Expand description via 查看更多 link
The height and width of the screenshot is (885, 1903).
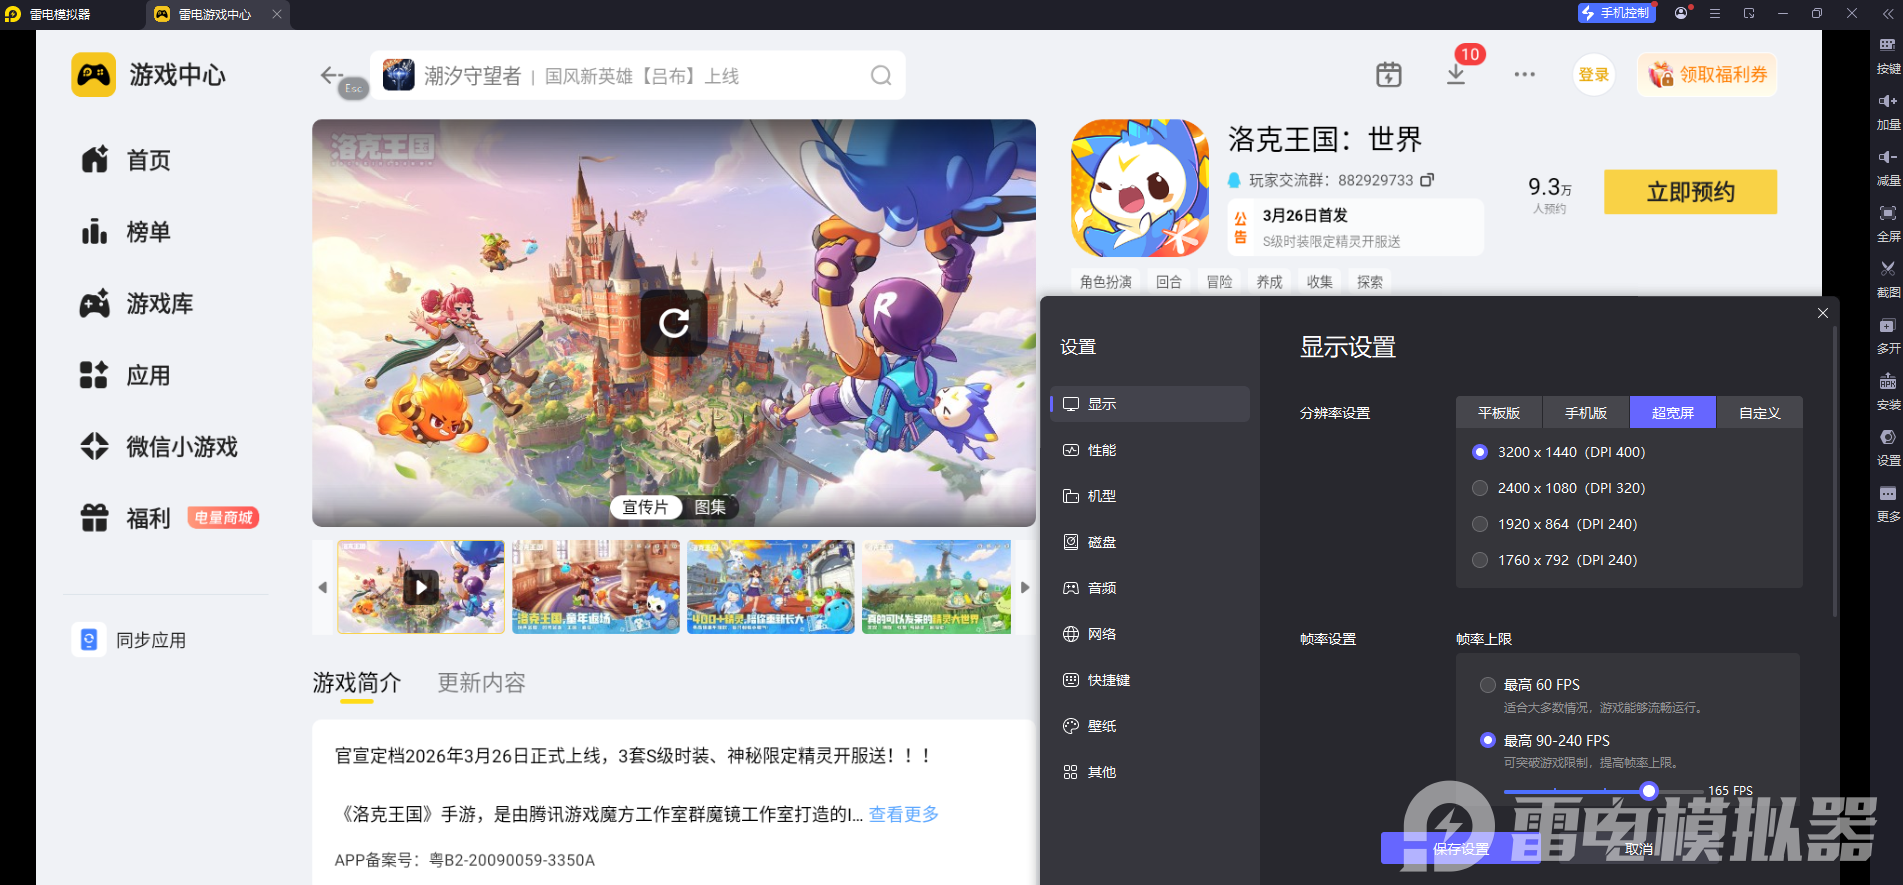[904, 814]
